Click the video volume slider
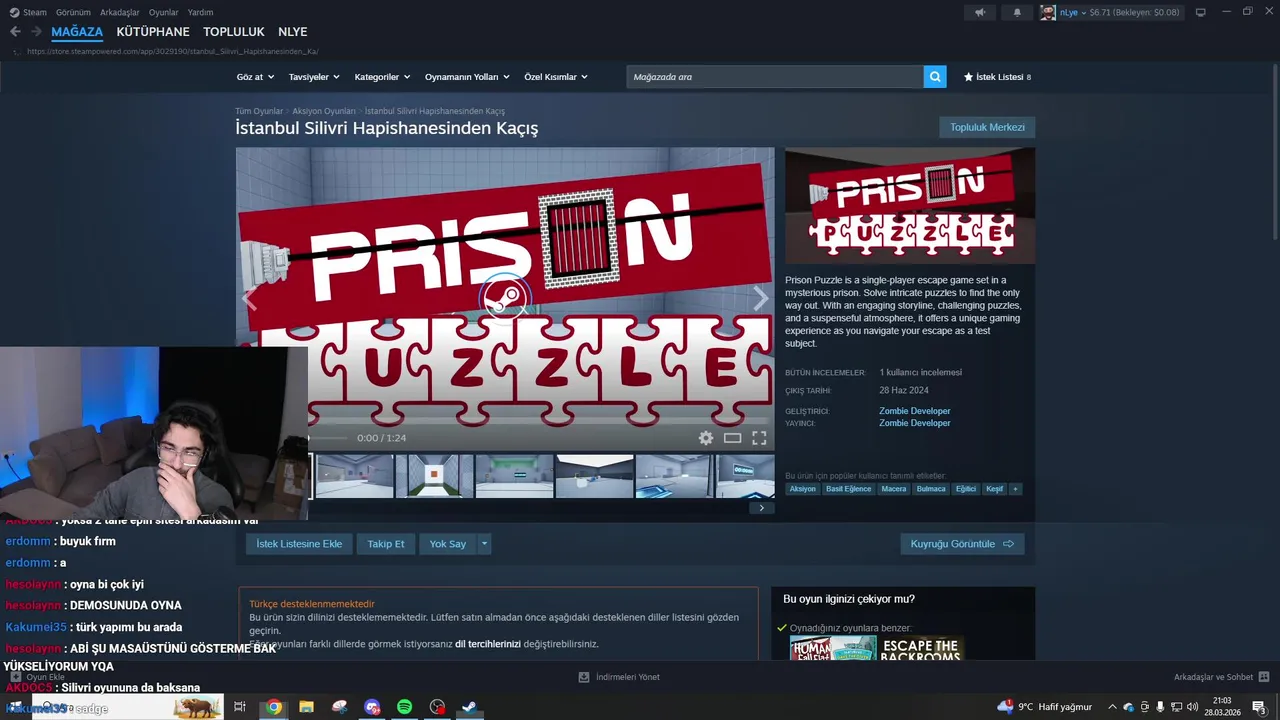This screenshot has height=720, width=1280. 328,438
